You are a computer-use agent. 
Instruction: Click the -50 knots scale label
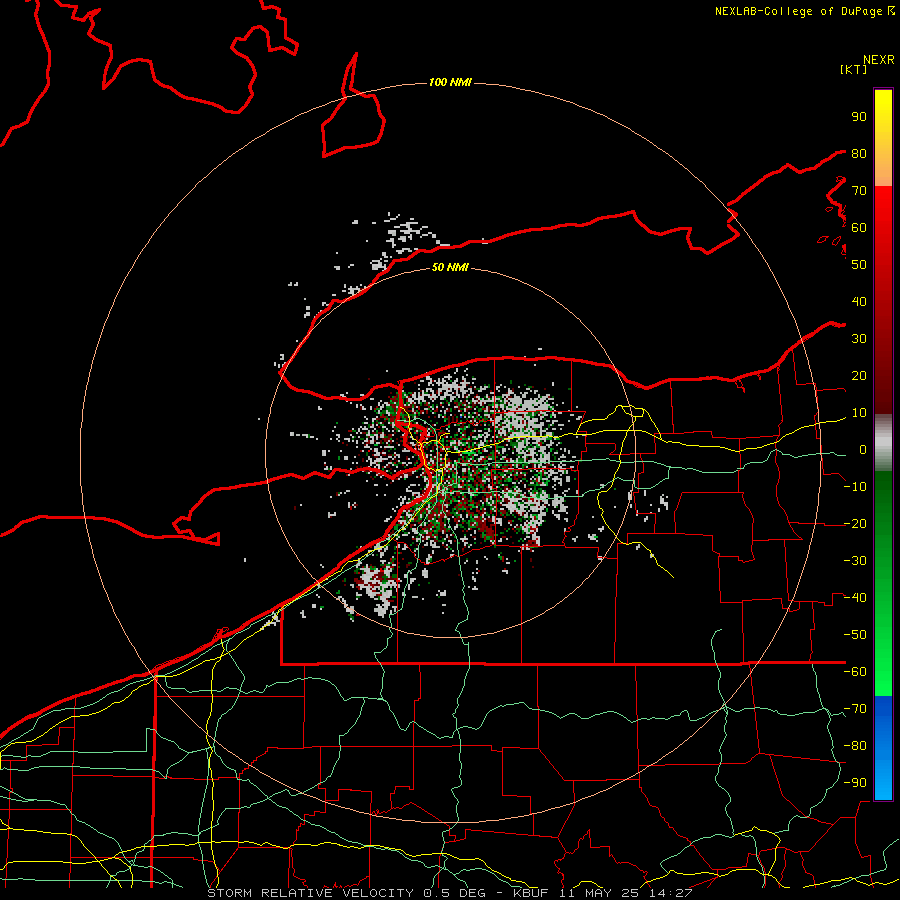pyautogui.click(x=855, y=635)
